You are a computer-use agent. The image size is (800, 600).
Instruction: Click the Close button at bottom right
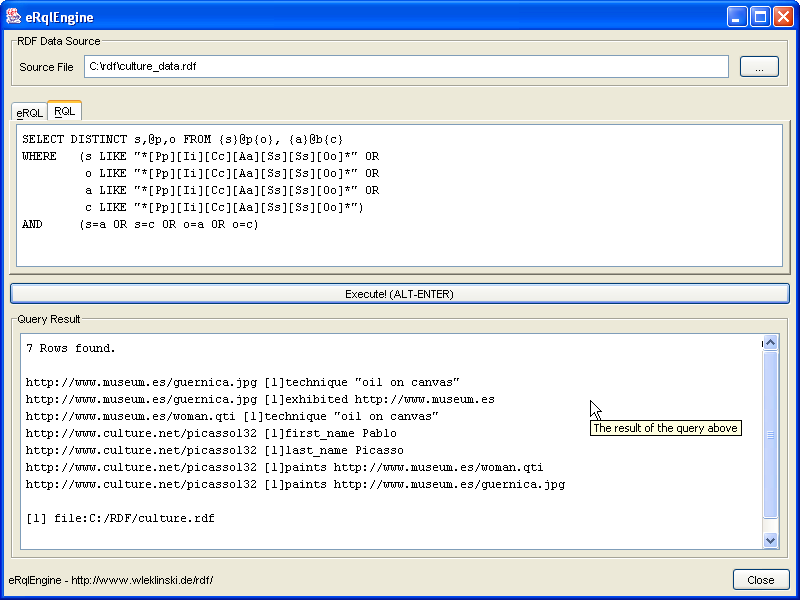click(x=760, y=580)
